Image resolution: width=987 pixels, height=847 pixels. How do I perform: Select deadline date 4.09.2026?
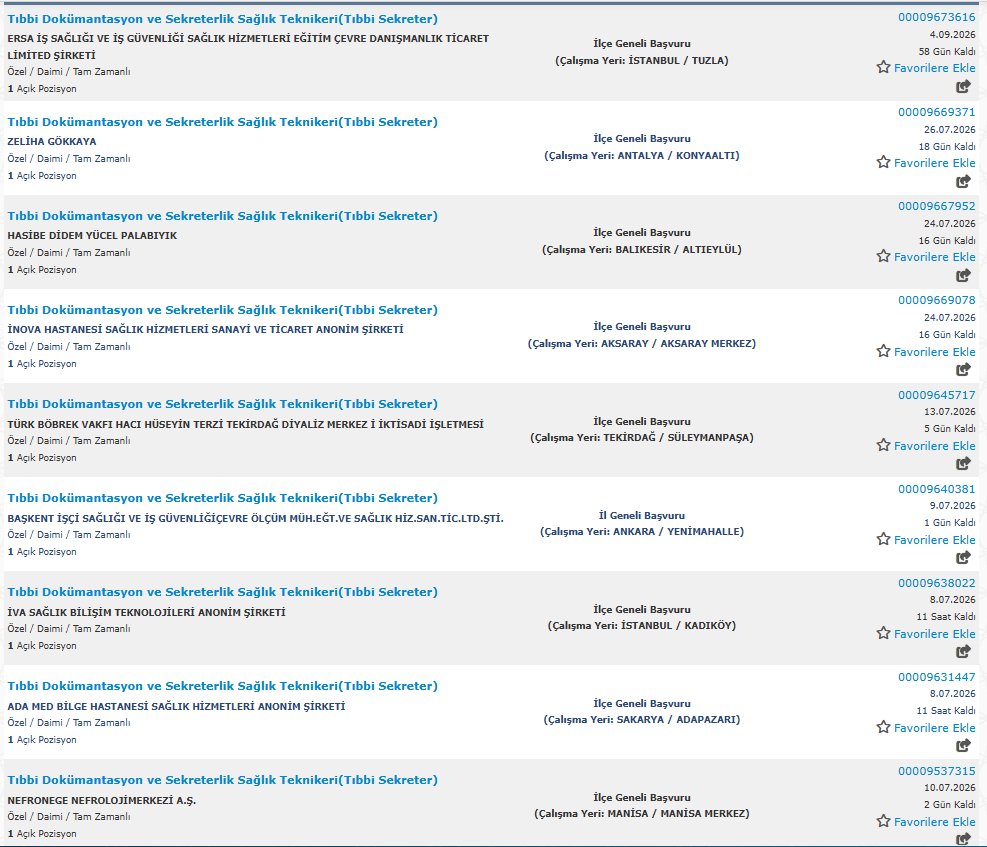click(x=952, y=35)
